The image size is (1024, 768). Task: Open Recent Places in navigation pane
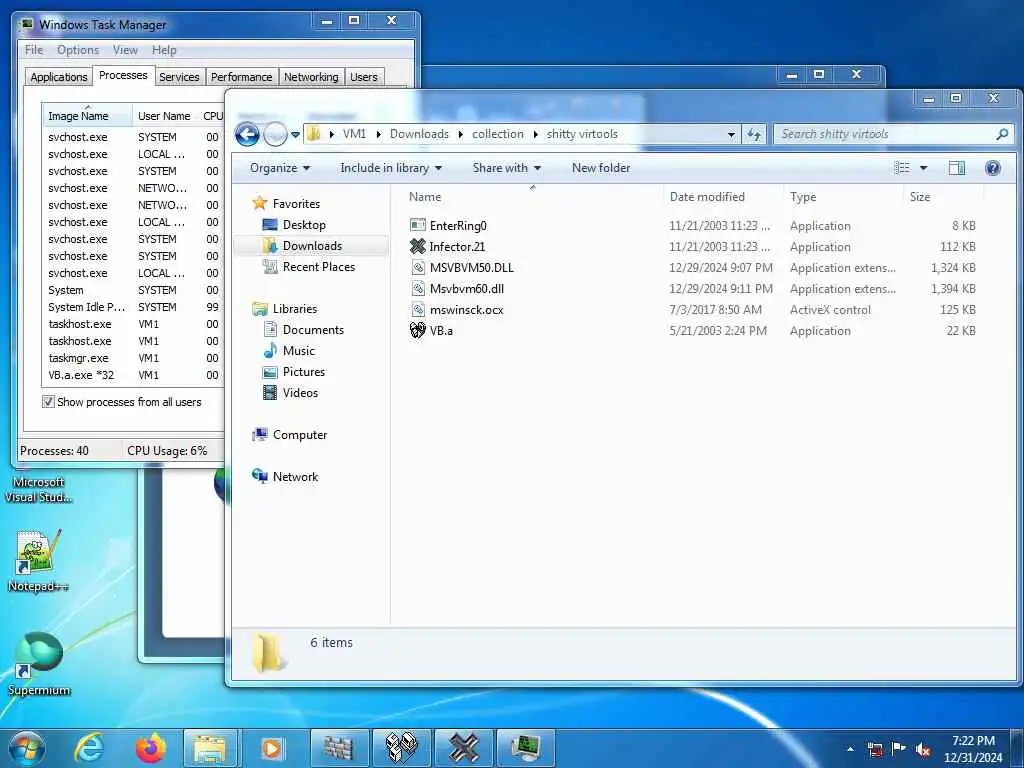coord(319,266)
